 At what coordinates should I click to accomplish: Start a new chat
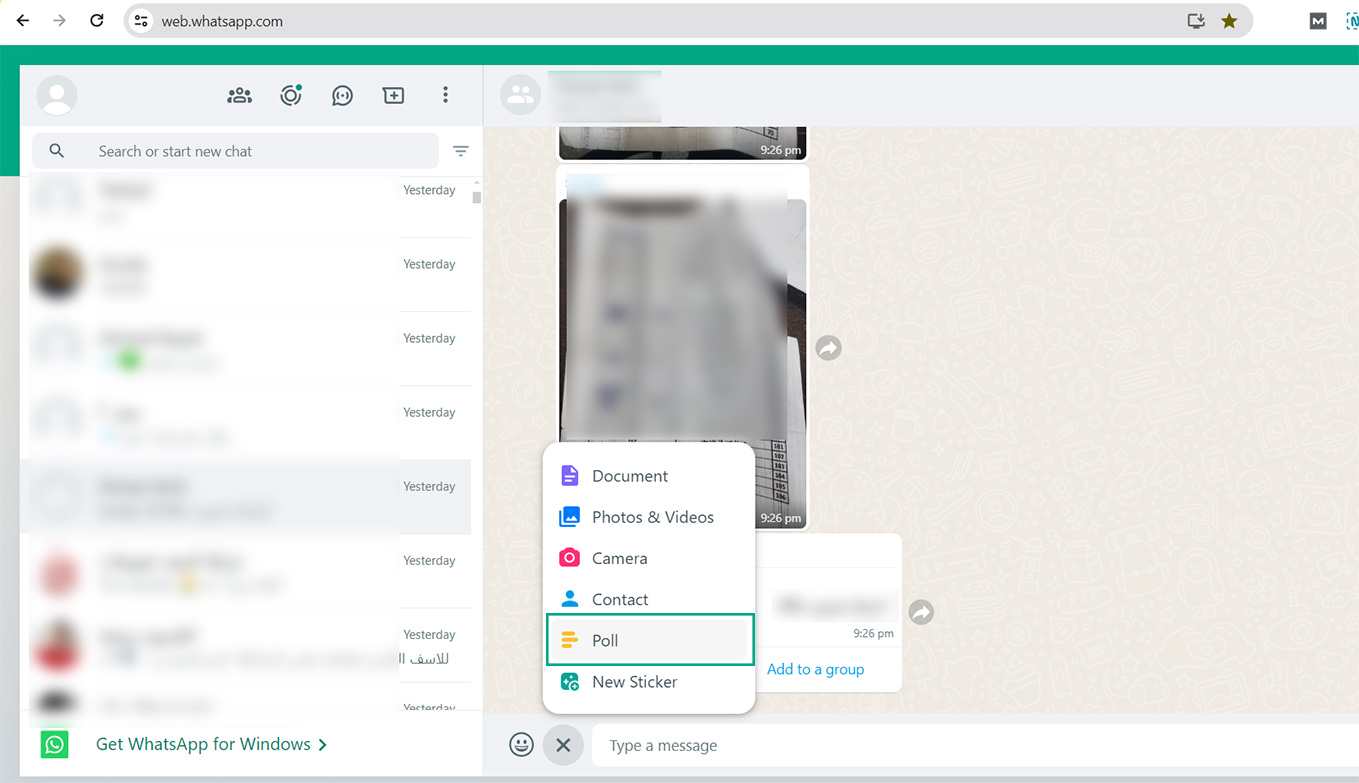(393, 94)
